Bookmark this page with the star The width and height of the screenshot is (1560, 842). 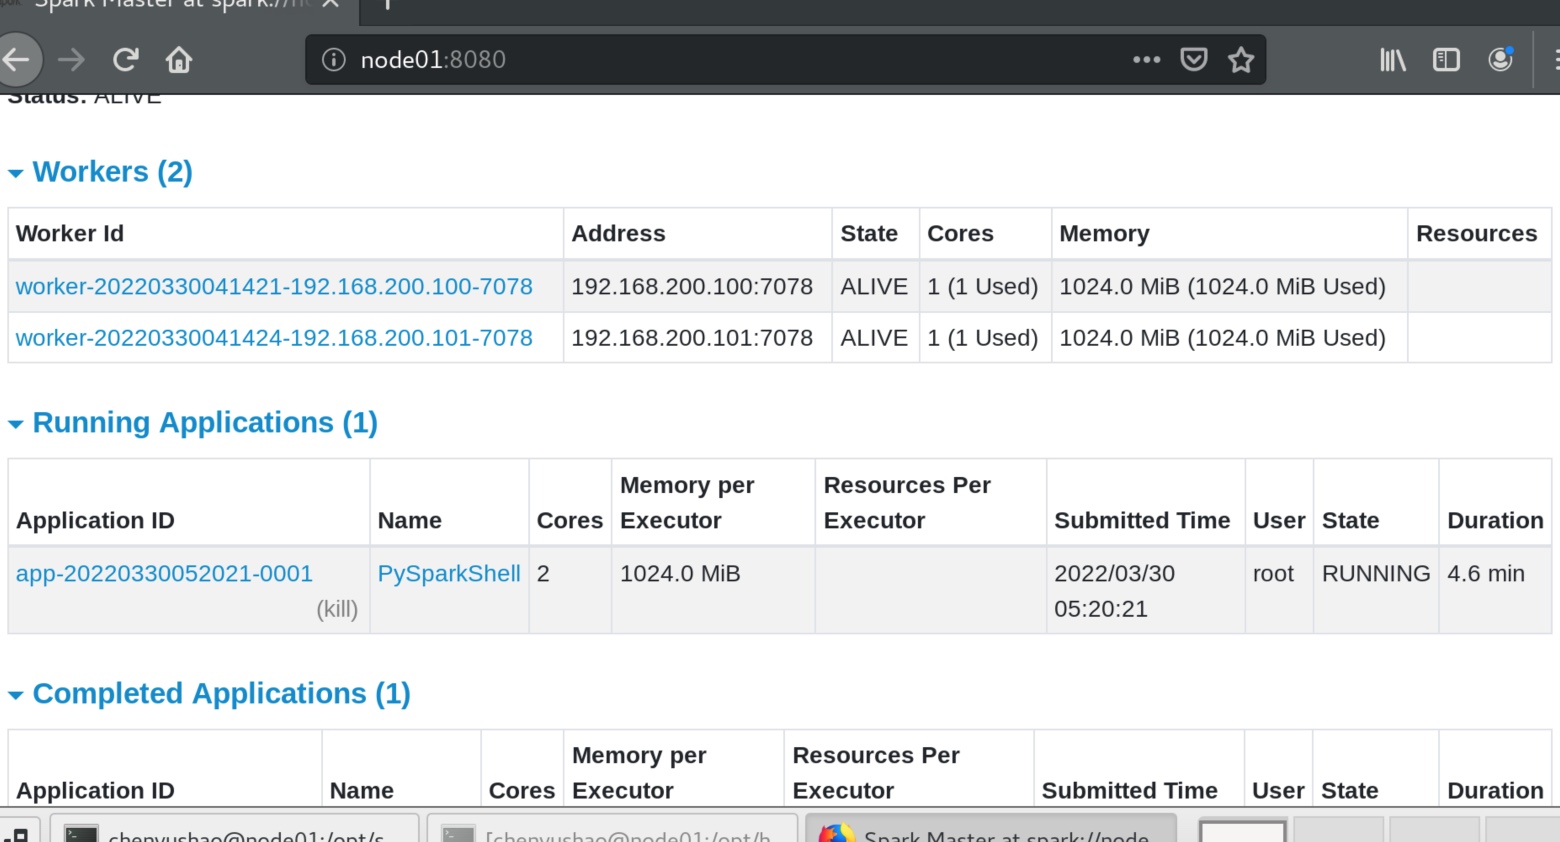click(x=1241, y=60)
